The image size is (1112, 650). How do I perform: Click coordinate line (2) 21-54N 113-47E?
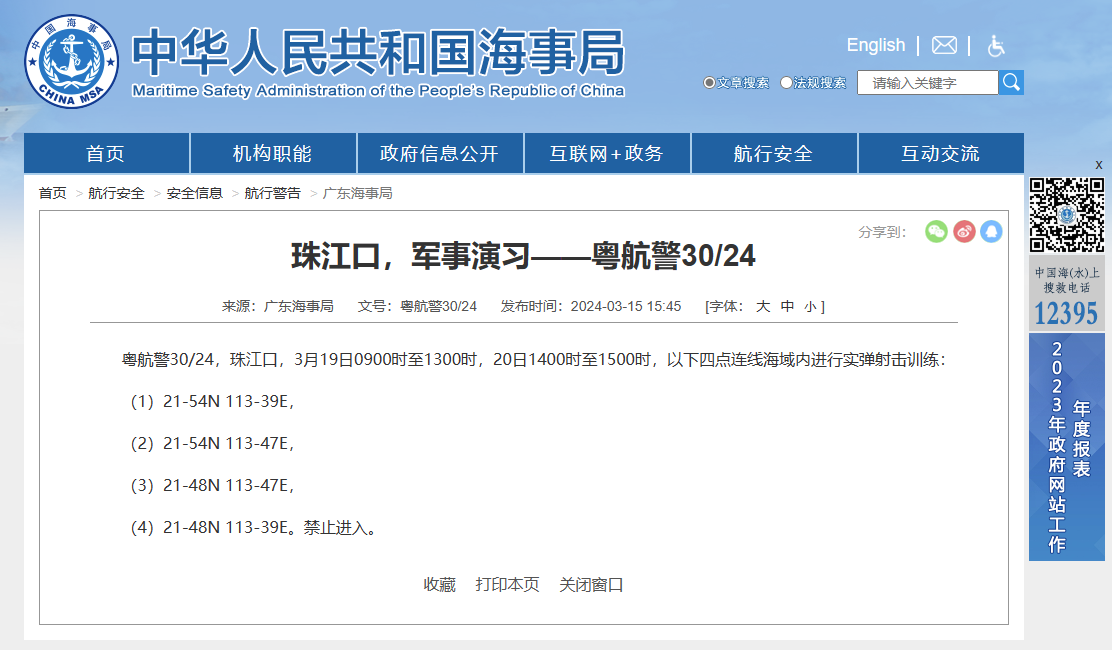point(212,443)
